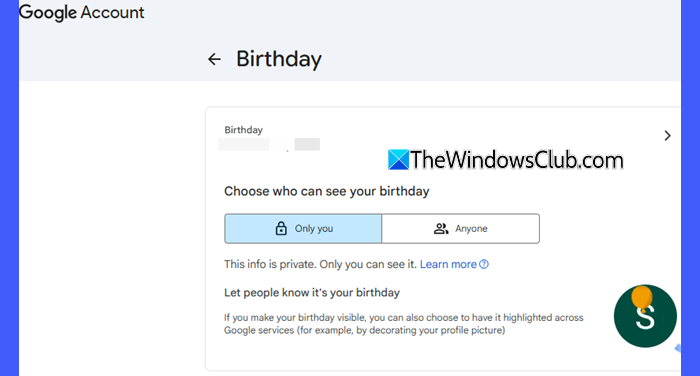Click the Birthday page title
This screenshot has width=700, height=376.
(279, 59)
